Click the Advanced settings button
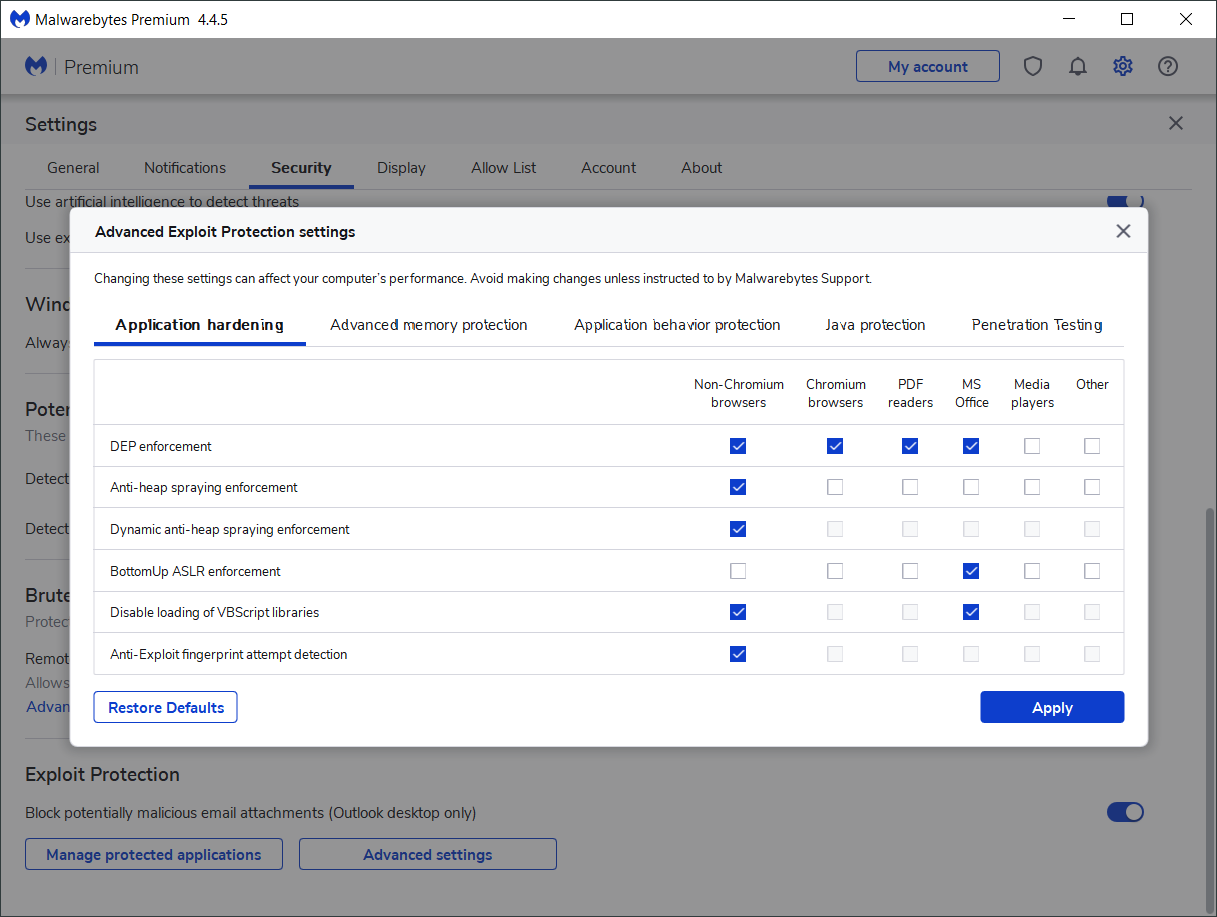Image resolution: width=1217 pixels, height=917 pixels. coord(428,854)
